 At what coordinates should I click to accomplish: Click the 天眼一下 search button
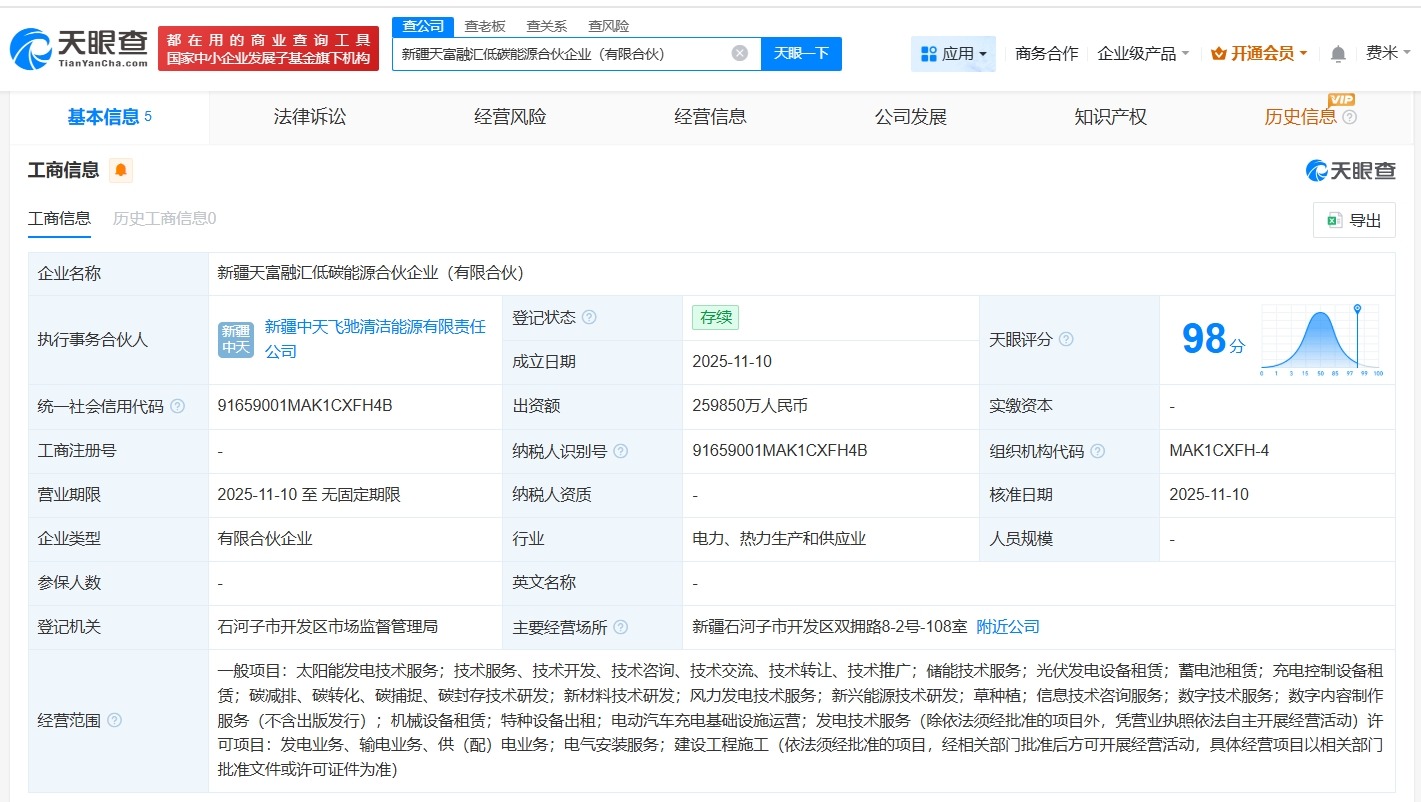801,53
